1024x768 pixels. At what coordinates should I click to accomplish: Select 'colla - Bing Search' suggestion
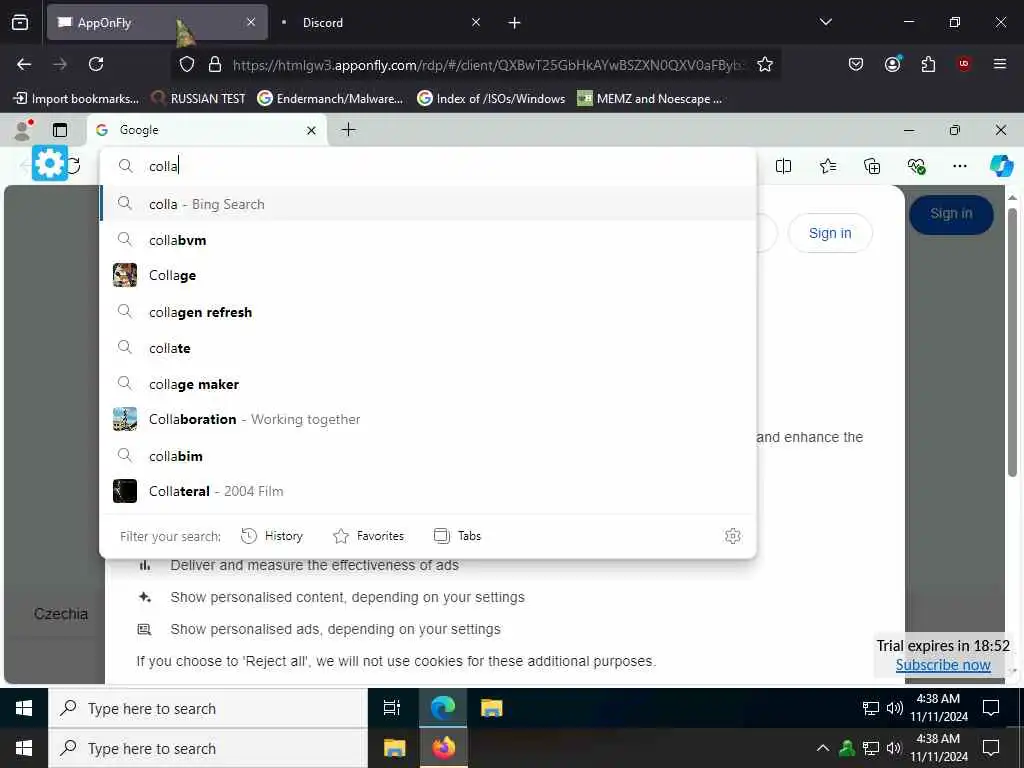(x=428, y=204)
